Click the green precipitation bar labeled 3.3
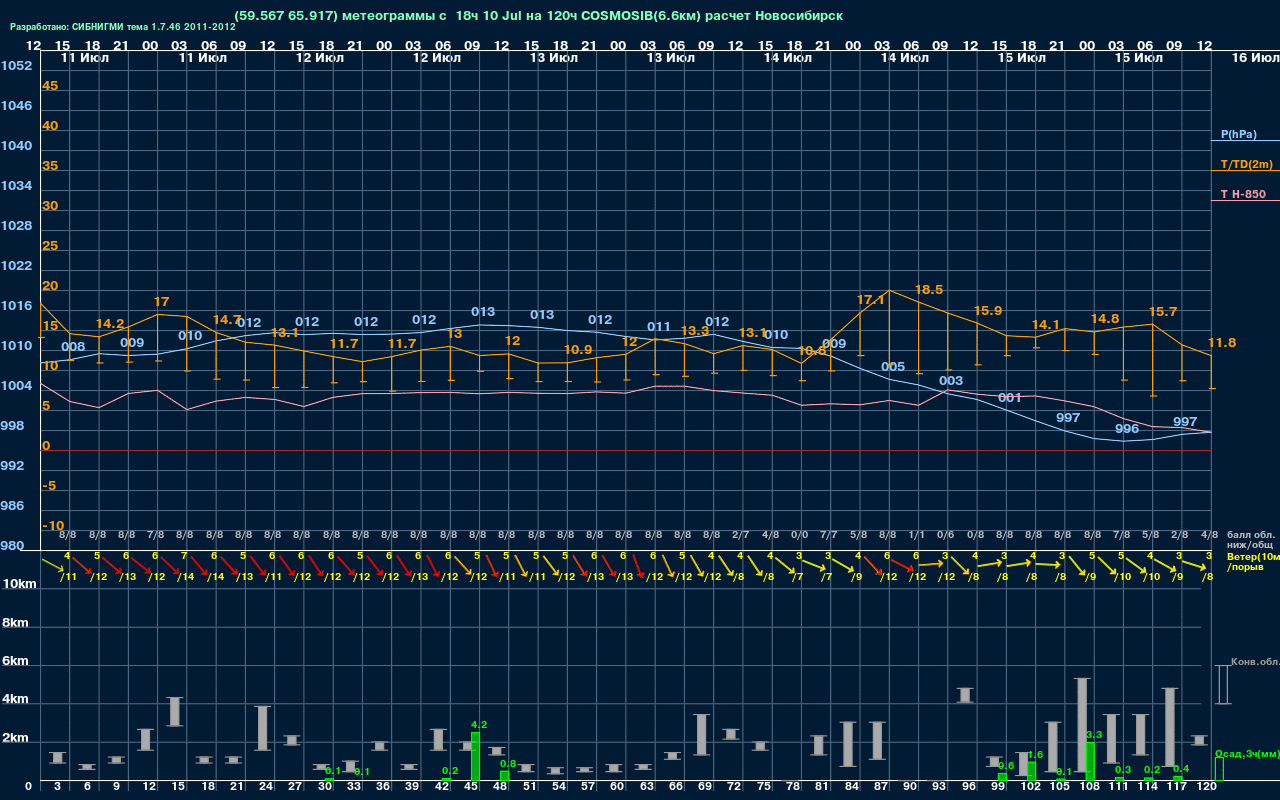 click(1090, 761)
